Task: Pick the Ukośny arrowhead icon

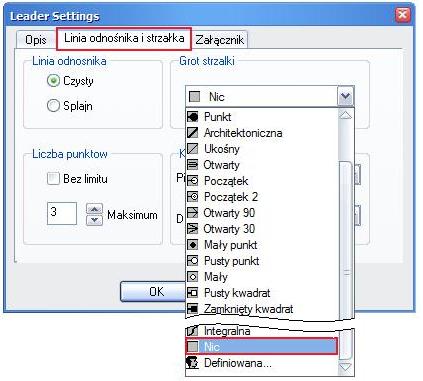Action: coord(193,149)
